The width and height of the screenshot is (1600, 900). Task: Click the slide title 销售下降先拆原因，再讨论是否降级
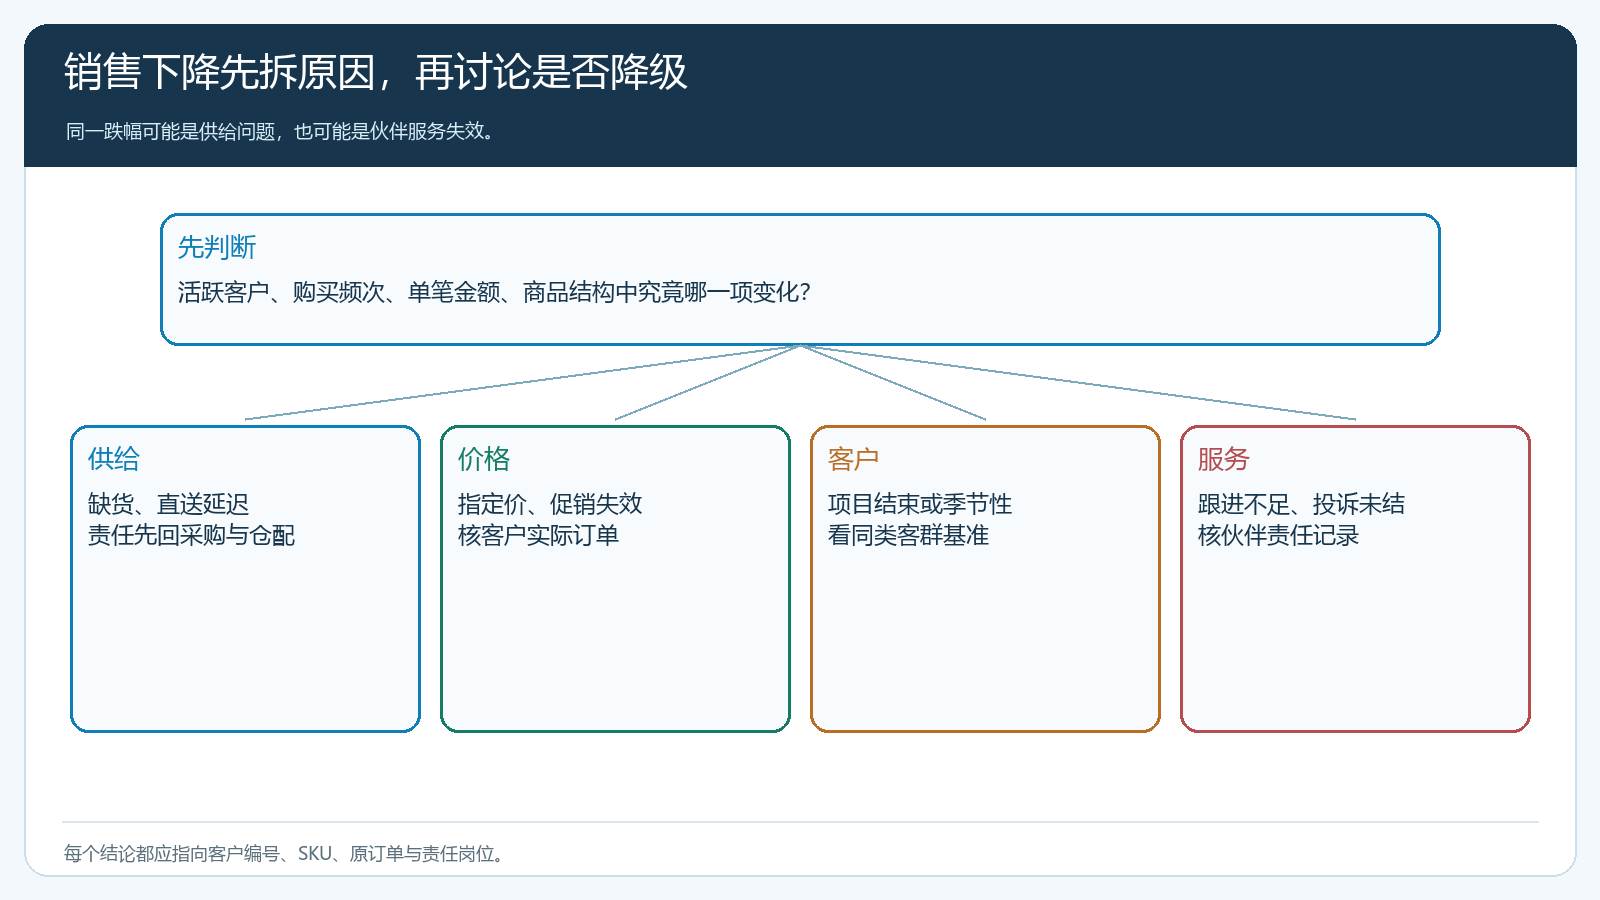coord(376,72)
